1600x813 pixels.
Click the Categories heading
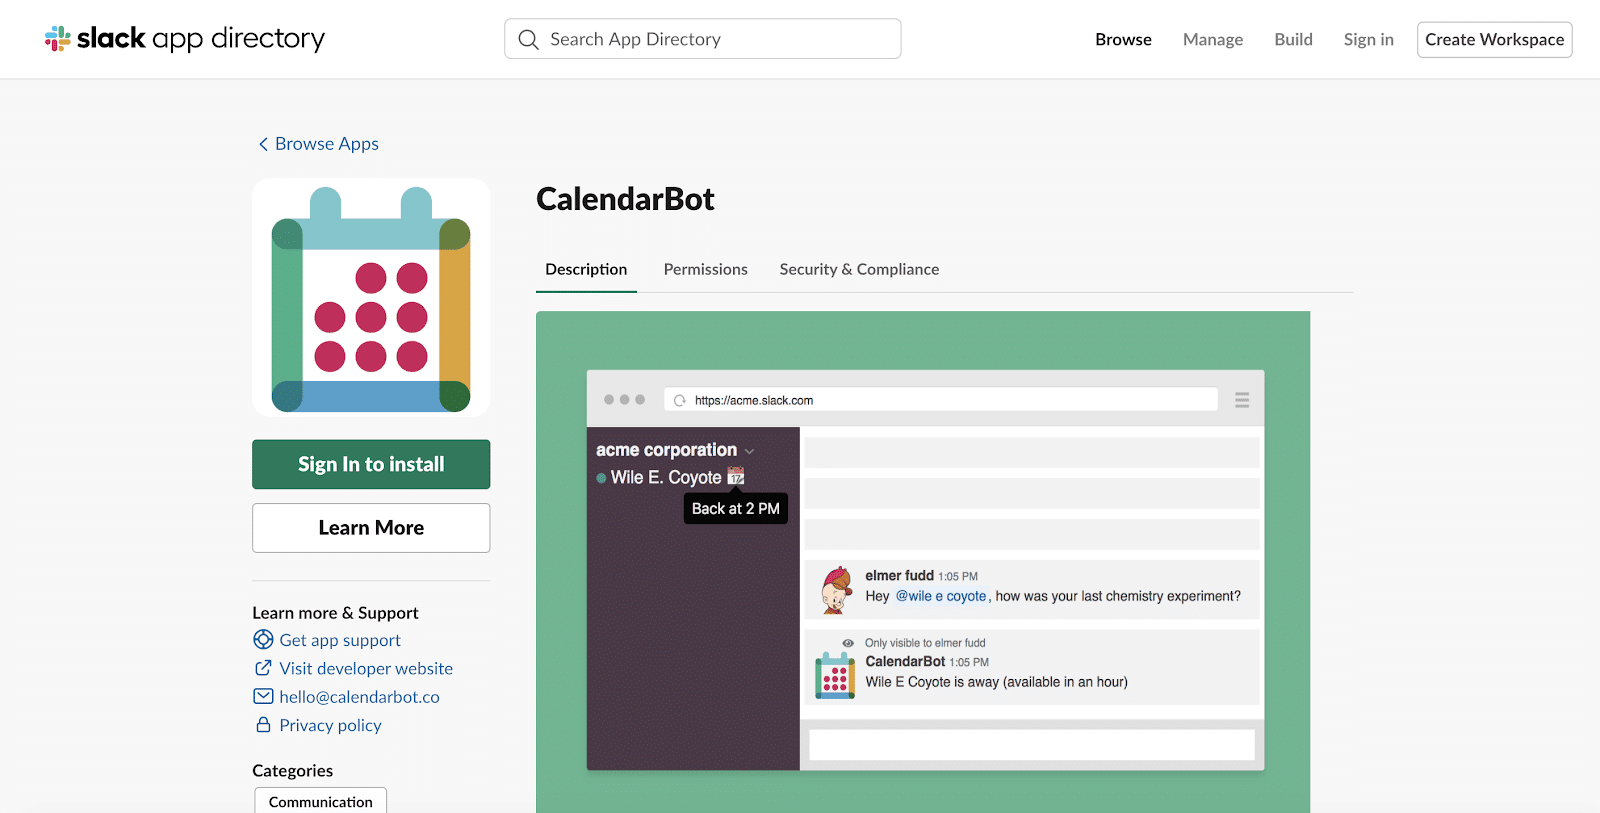(292, 771)
